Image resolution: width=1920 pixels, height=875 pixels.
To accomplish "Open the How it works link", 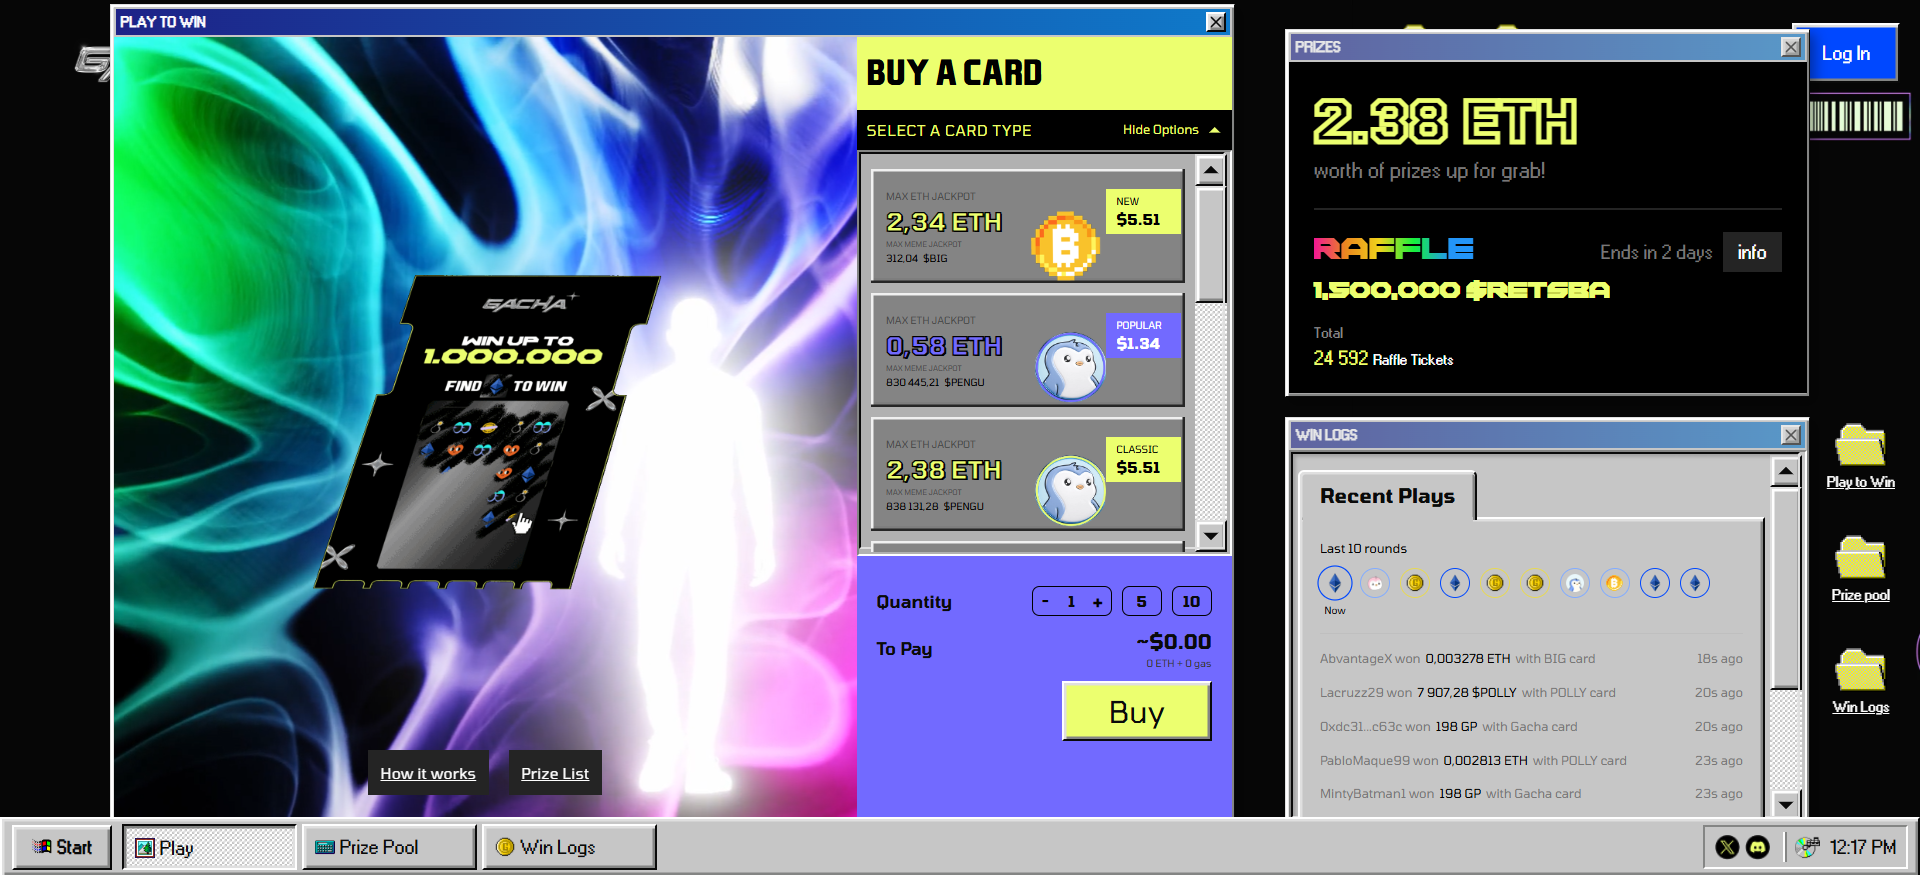I will click(428, 773).
